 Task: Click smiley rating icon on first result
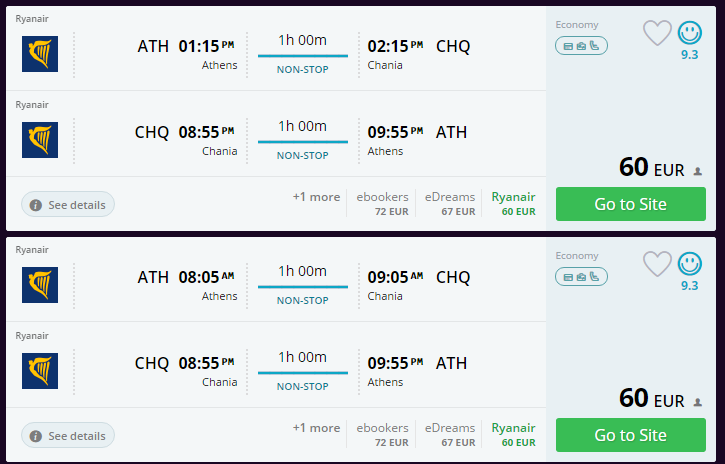coord(690,33)
